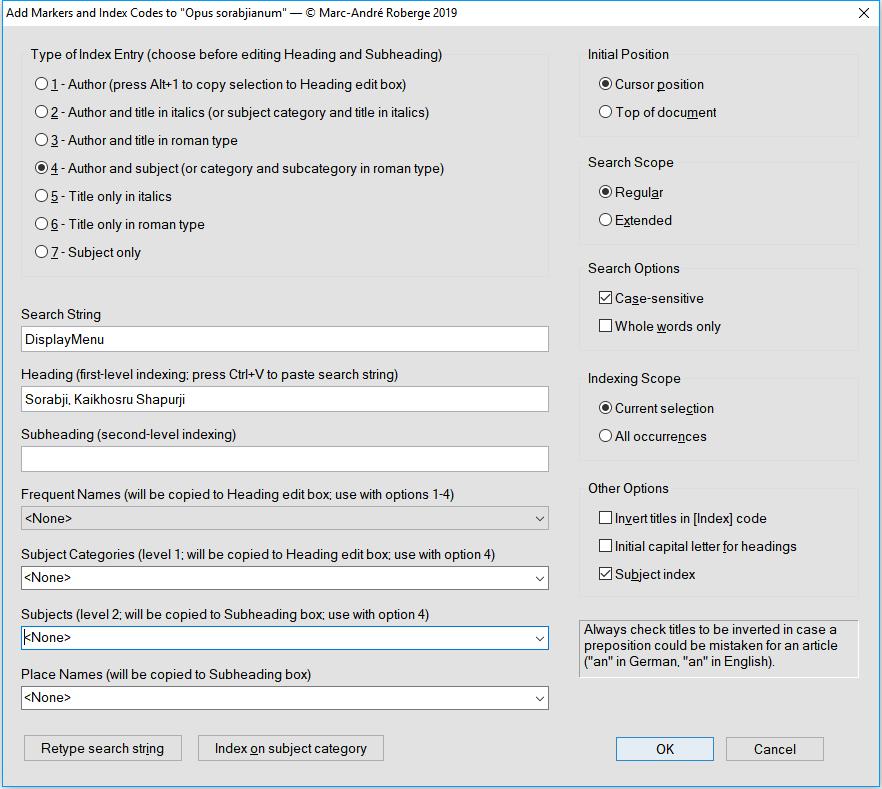Click Index on subject category button

point(290,749)
